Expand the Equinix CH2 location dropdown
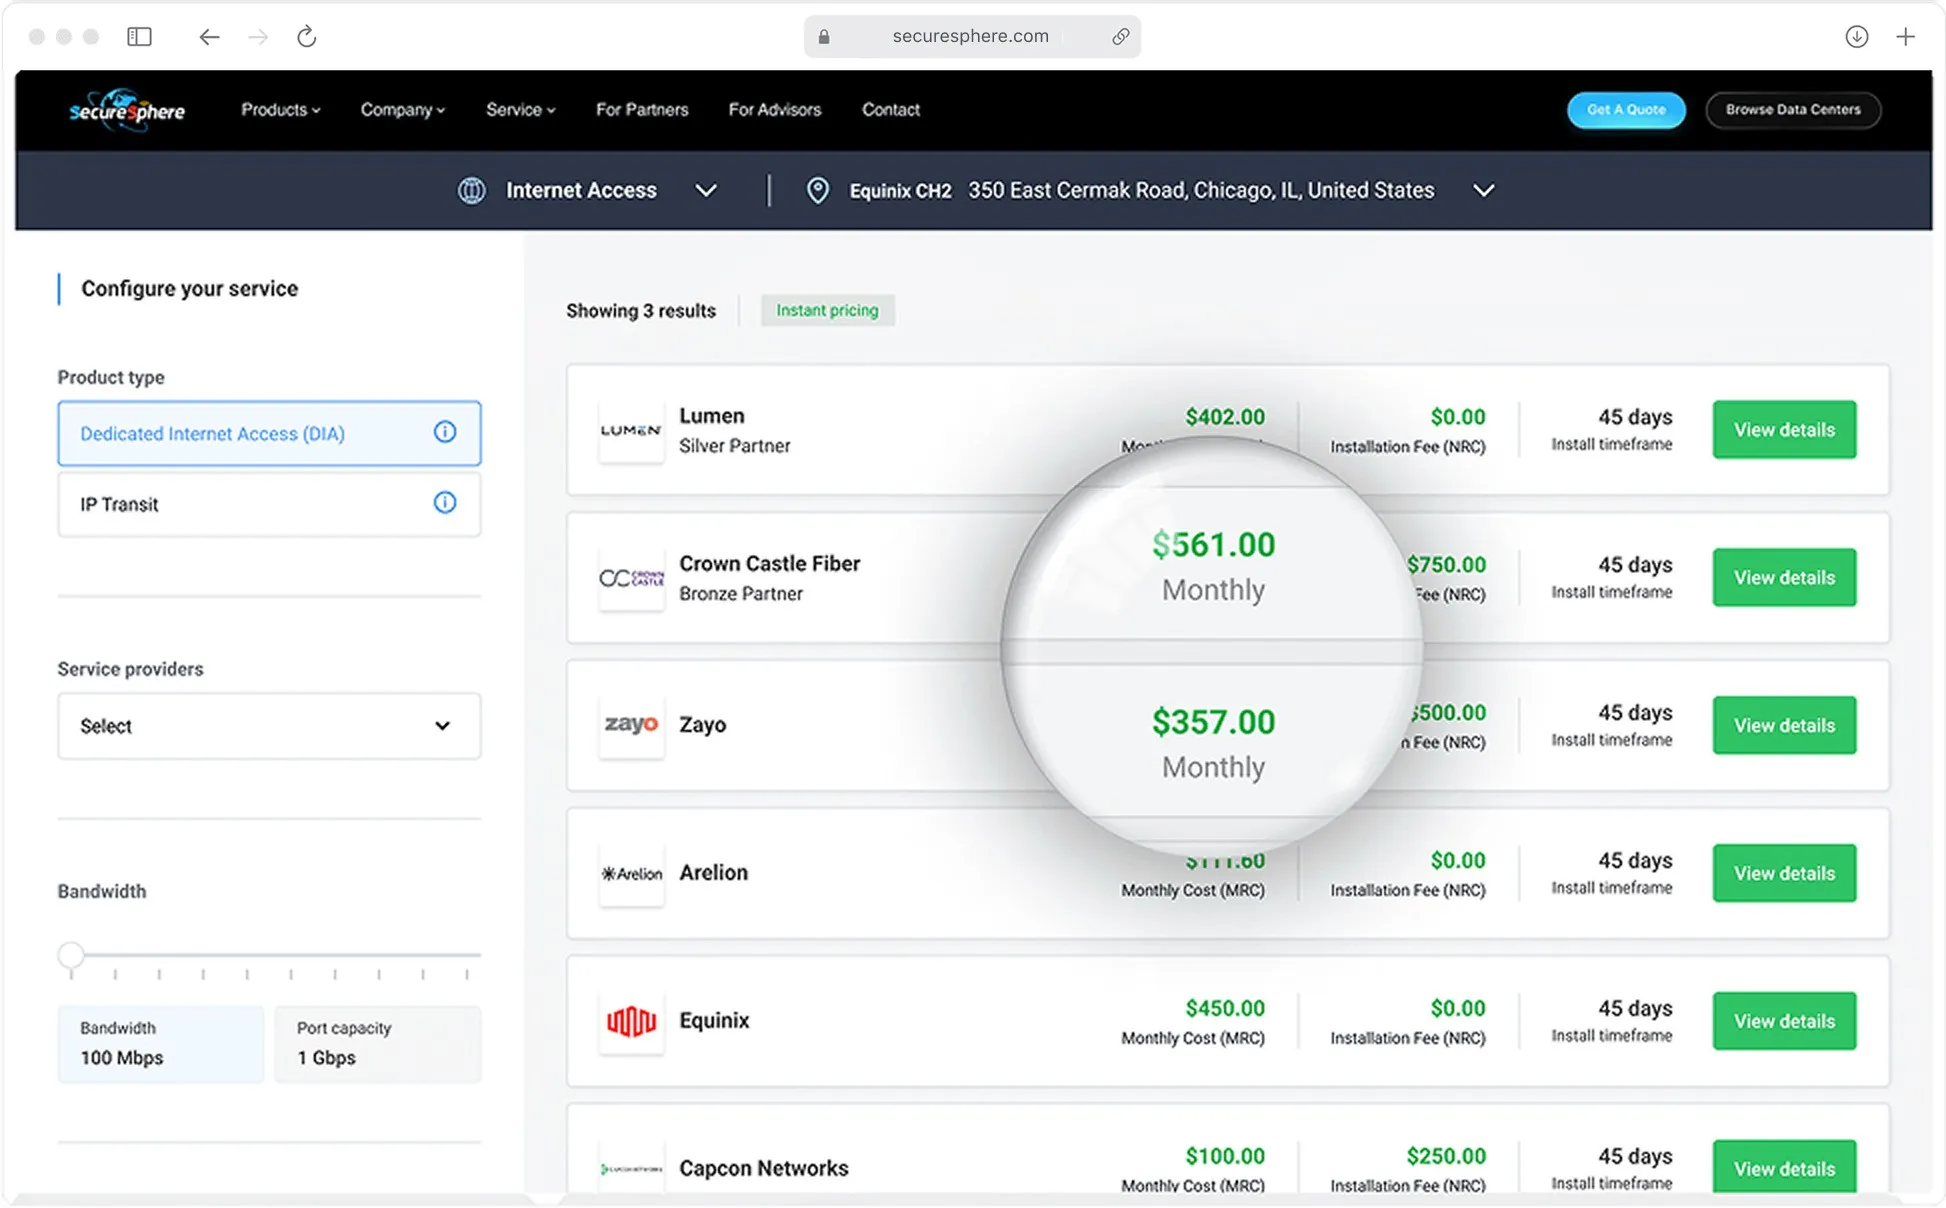The image size is (1946, 1208). [x=1483, y=190]
